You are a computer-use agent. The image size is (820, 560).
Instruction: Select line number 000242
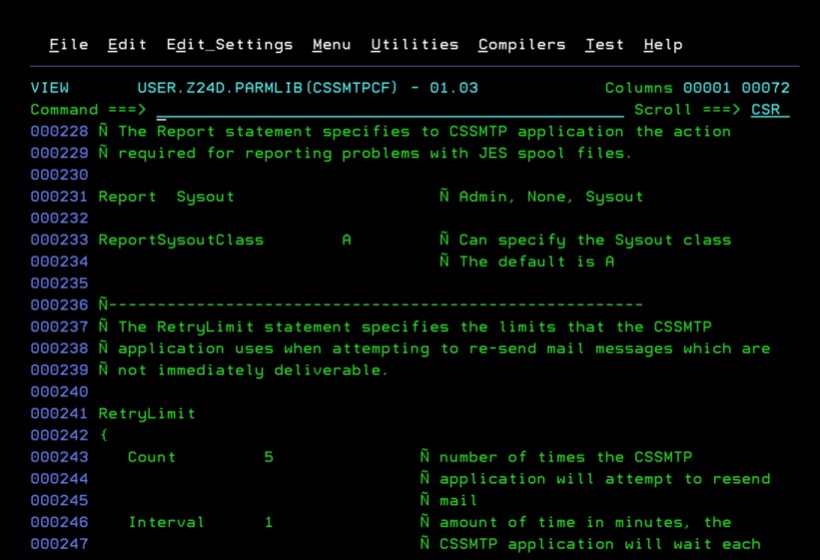59,436
